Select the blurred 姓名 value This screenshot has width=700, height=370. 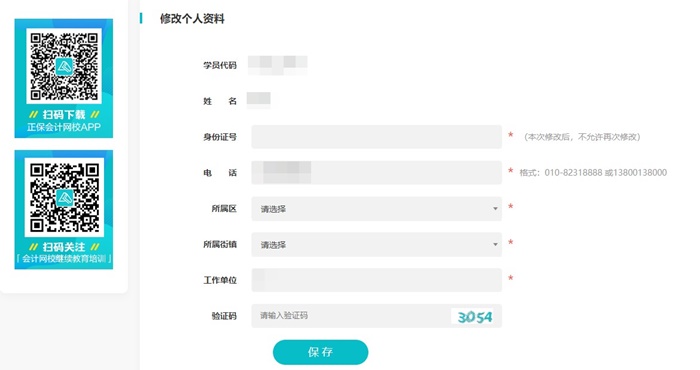pos(258,100)
